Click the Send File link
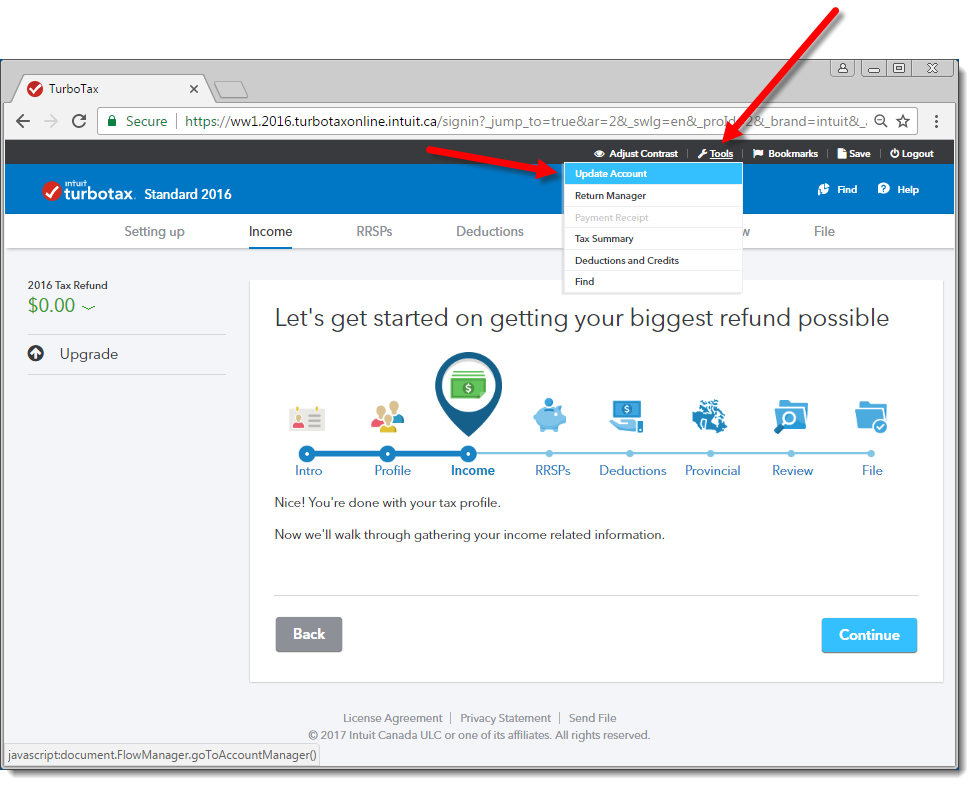 pos(593,718)
